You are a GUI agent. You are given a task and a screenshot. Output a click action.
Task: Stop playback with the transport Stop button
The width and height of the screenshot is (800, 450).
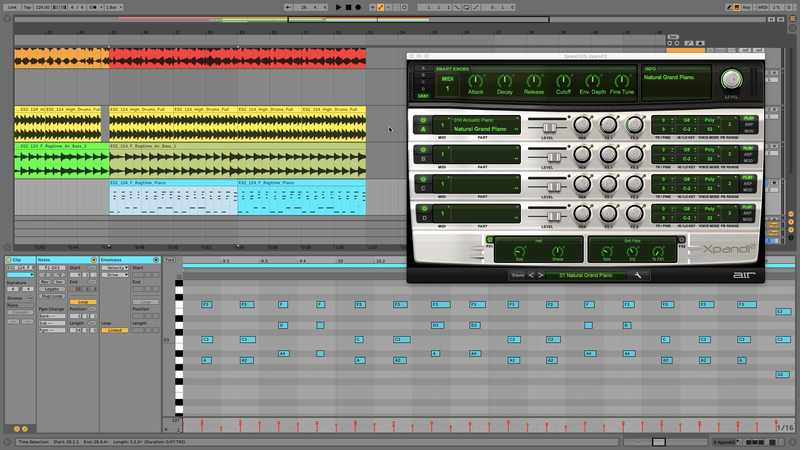[348, 7]
